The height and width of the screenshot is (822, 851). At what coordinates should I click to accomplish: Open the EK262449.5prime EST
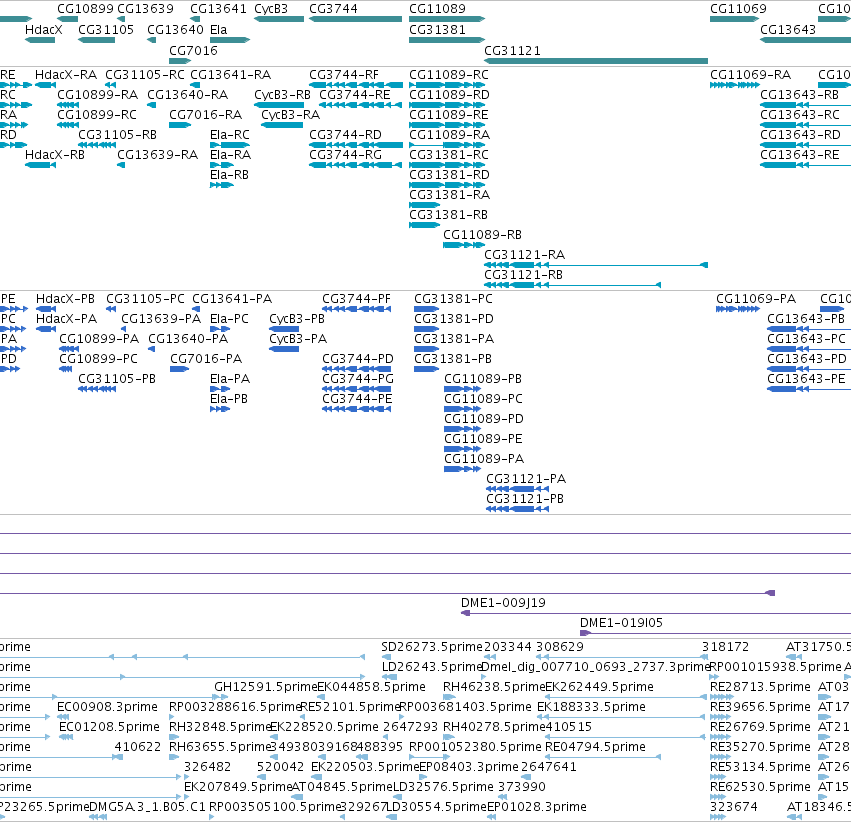[627, 697]
